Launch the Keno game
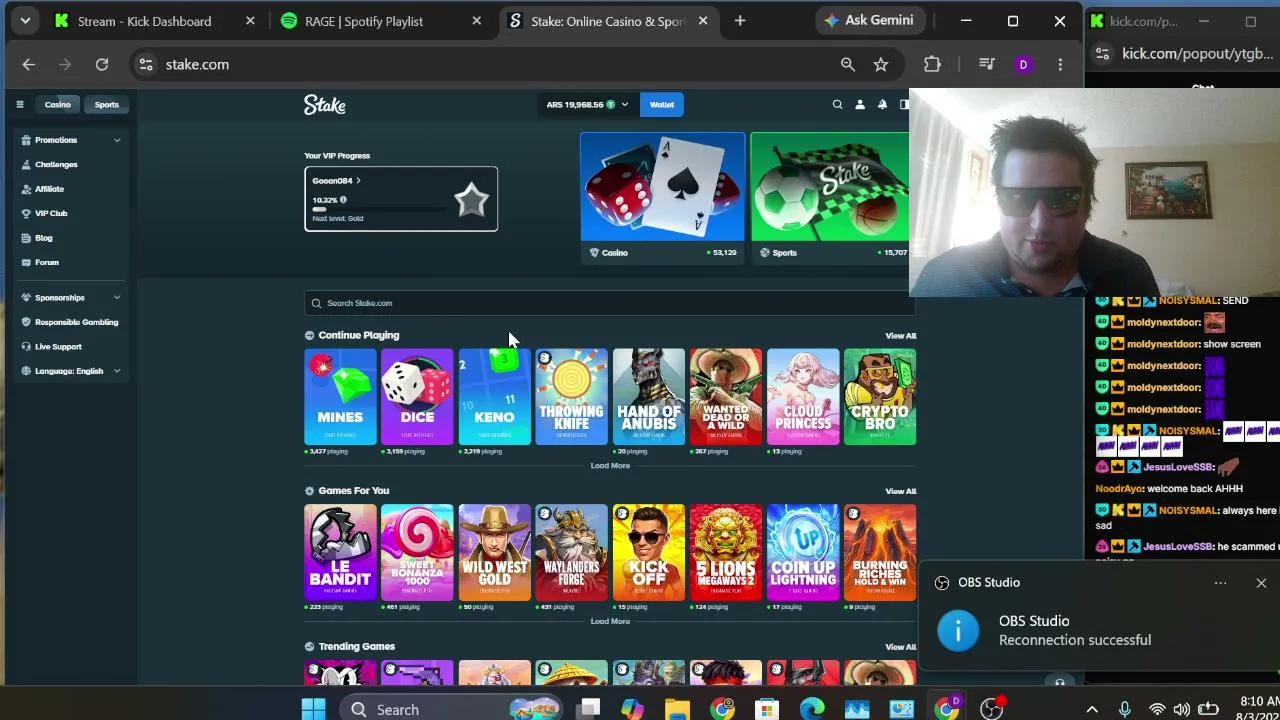Image resolution: width=1280 pixels, height=720 pixels. [494, 396]
